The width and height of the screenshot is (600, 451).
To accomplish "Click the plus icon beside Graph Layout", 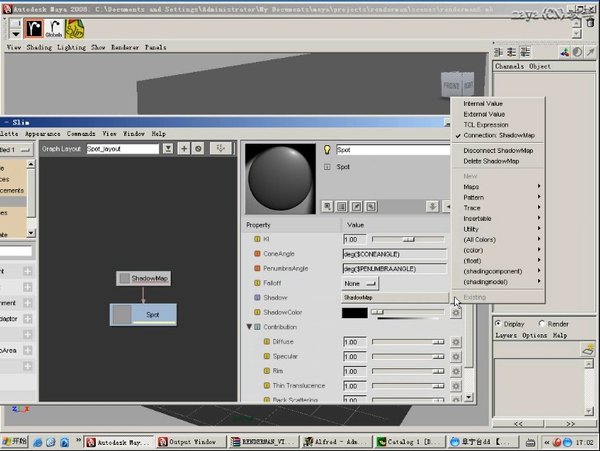I will click(184, 148).
